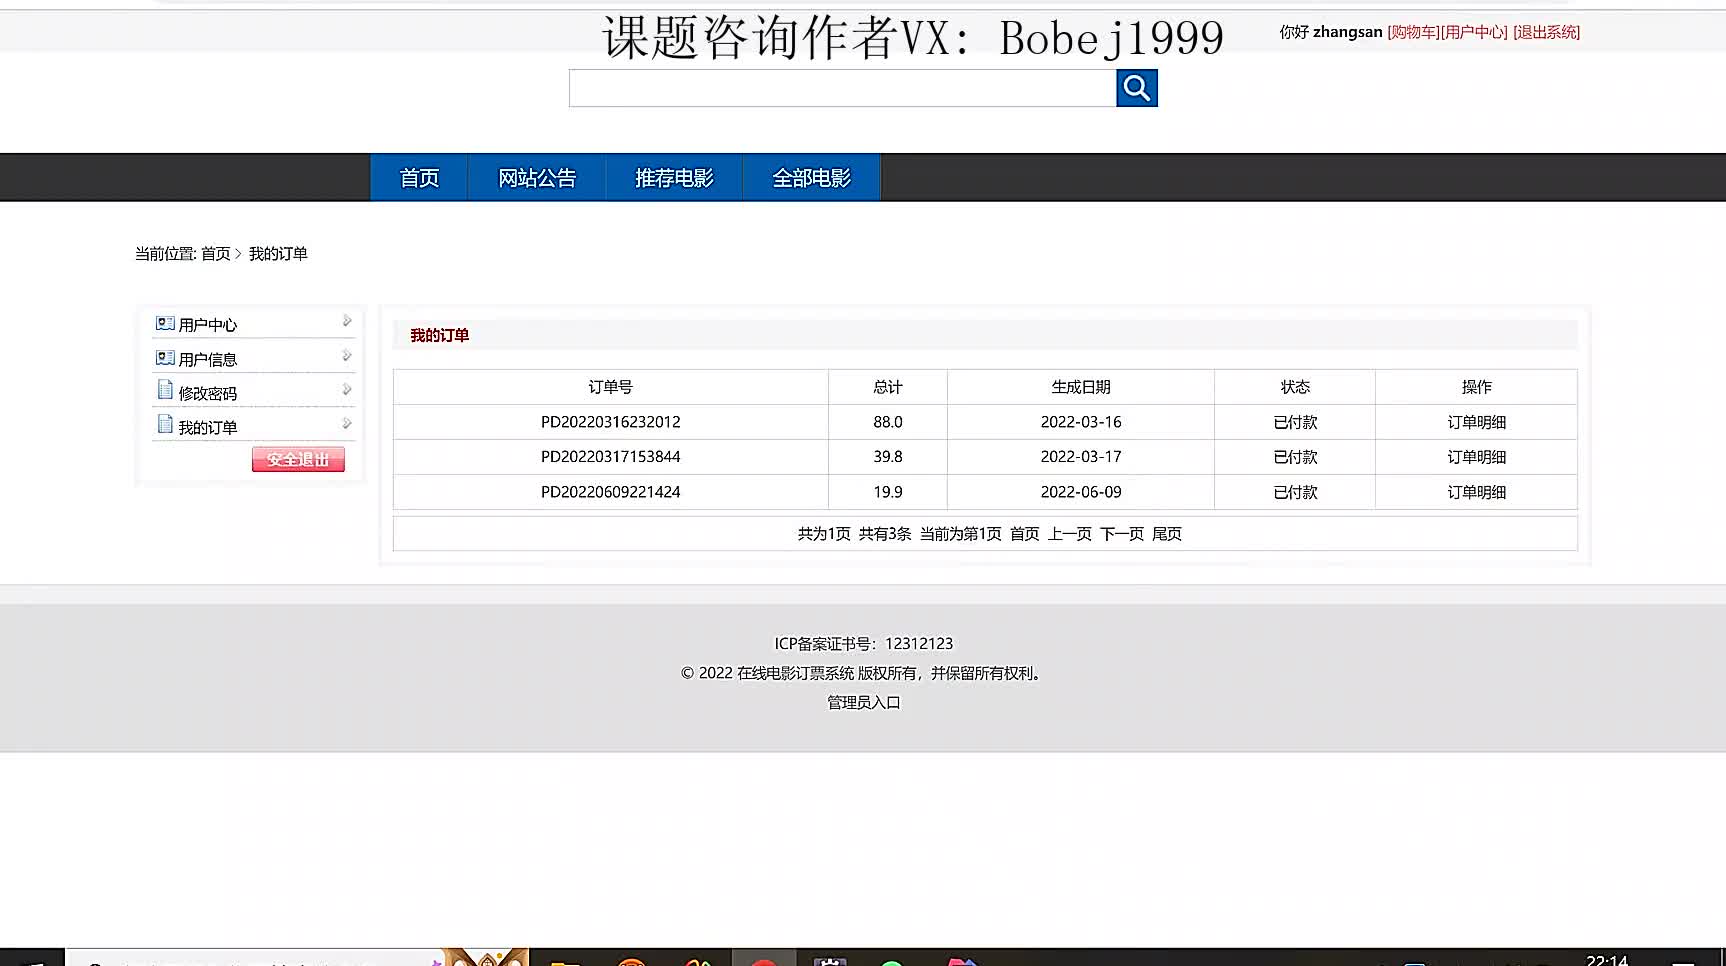Click the document icon beside 我的订单 in sidebar
The width and height of the screenshot is (1726, 966).
[x=165, y=424]
